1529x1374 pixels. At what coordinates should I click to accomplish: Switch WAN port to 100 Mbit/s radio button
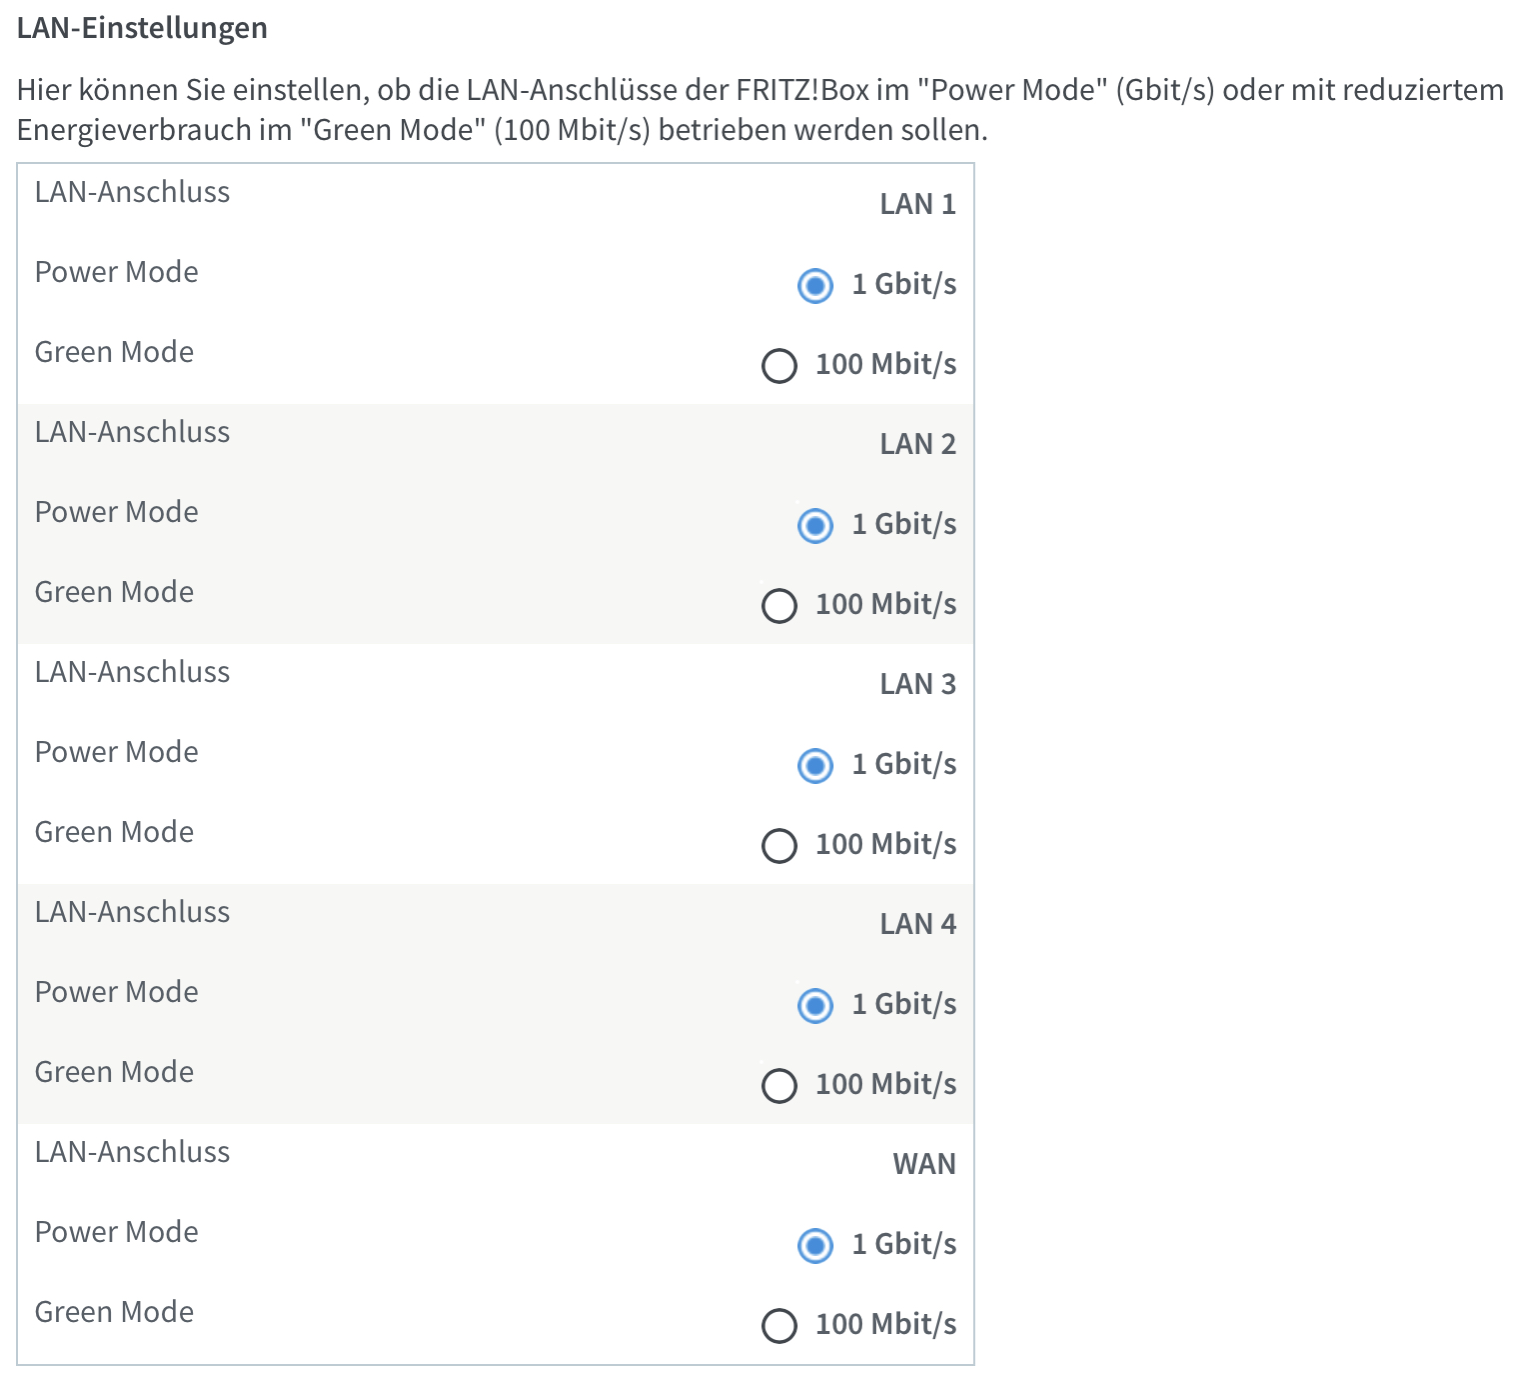[779, 1326]
